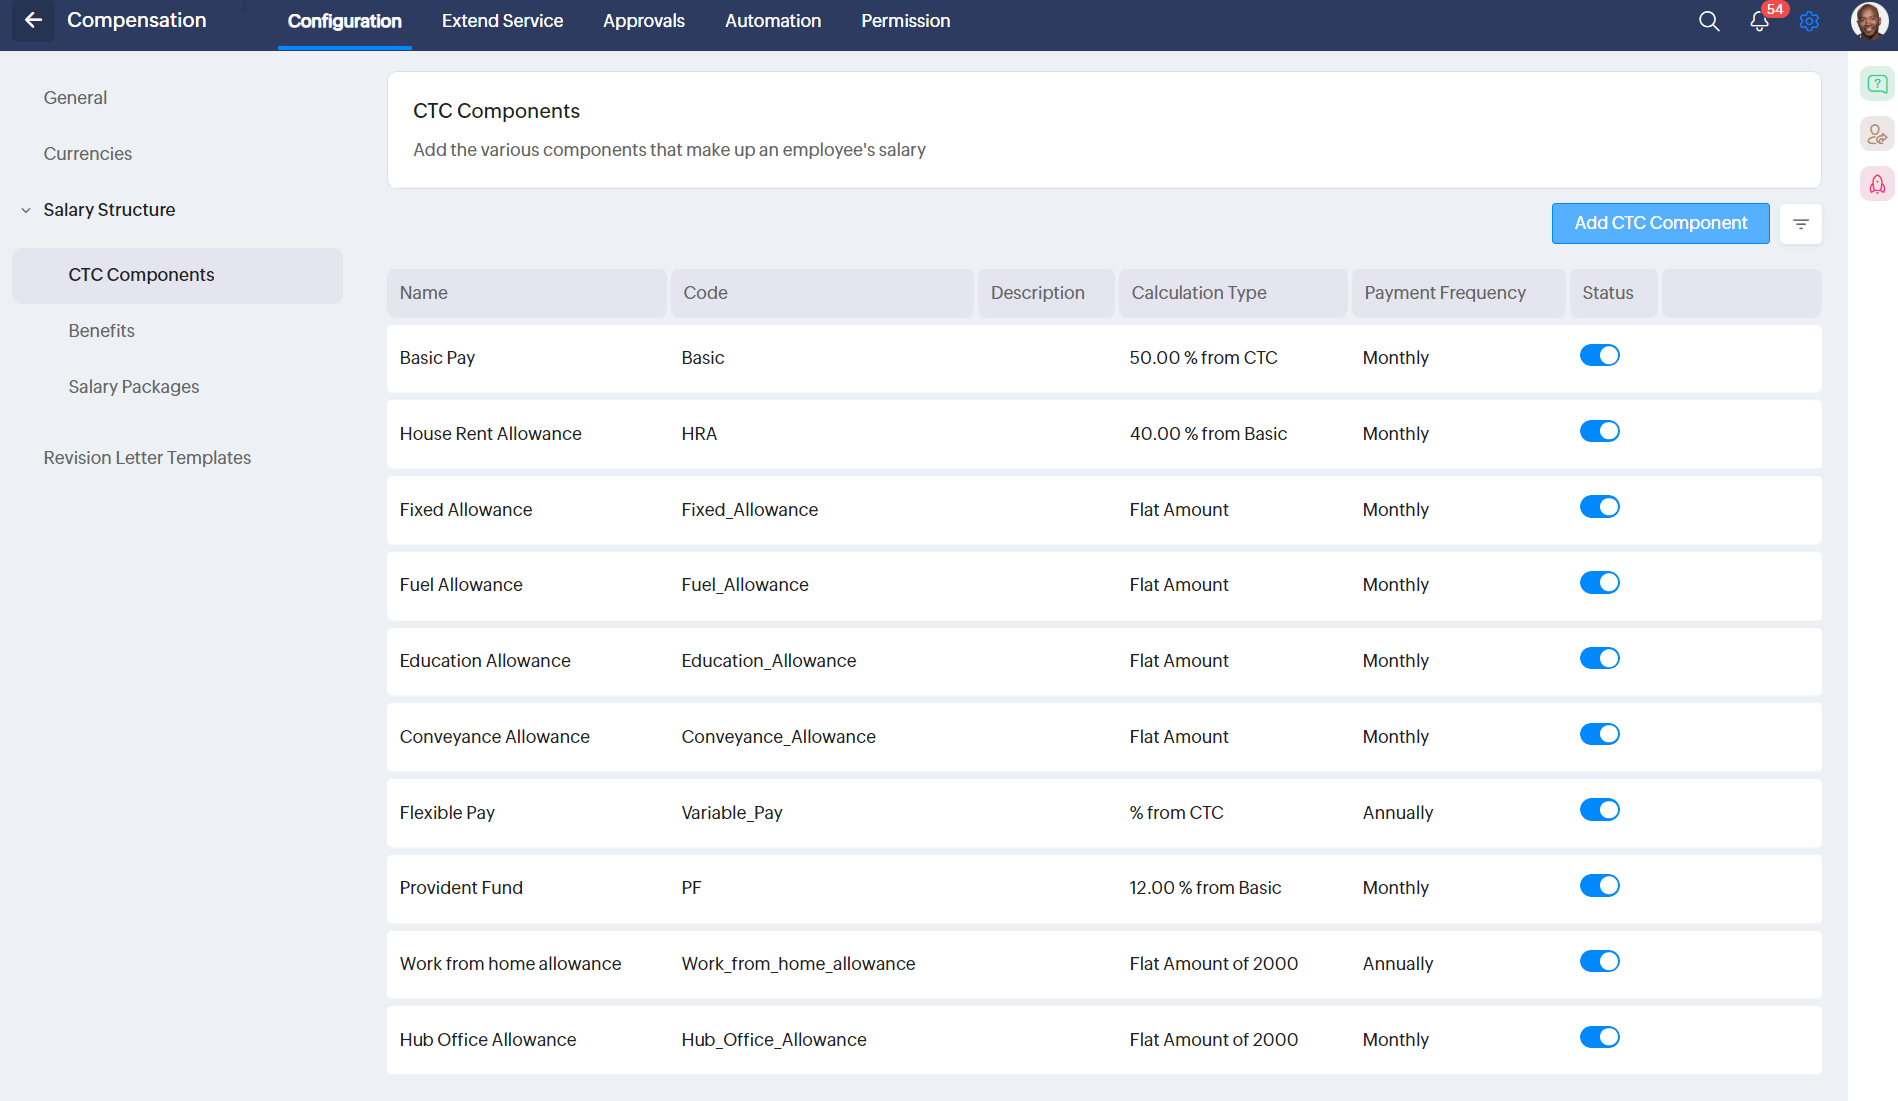Open the search icon in top bar
Viewport: 1898px width, 1101px height.
coord(1709,21)
